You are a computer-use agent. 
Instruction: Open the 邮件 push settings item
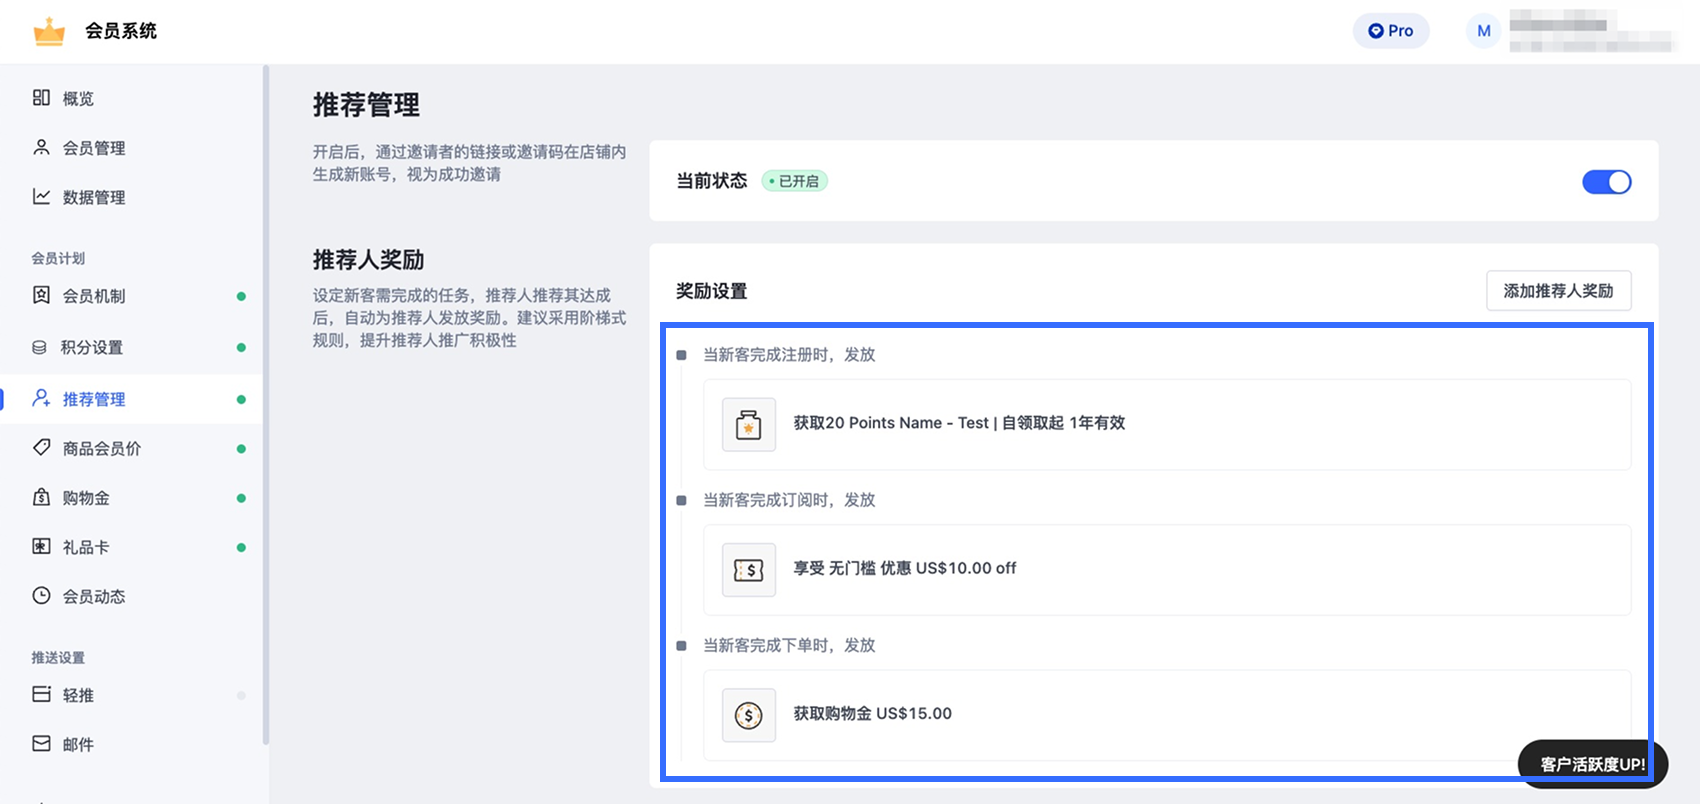tap(78, 744)
